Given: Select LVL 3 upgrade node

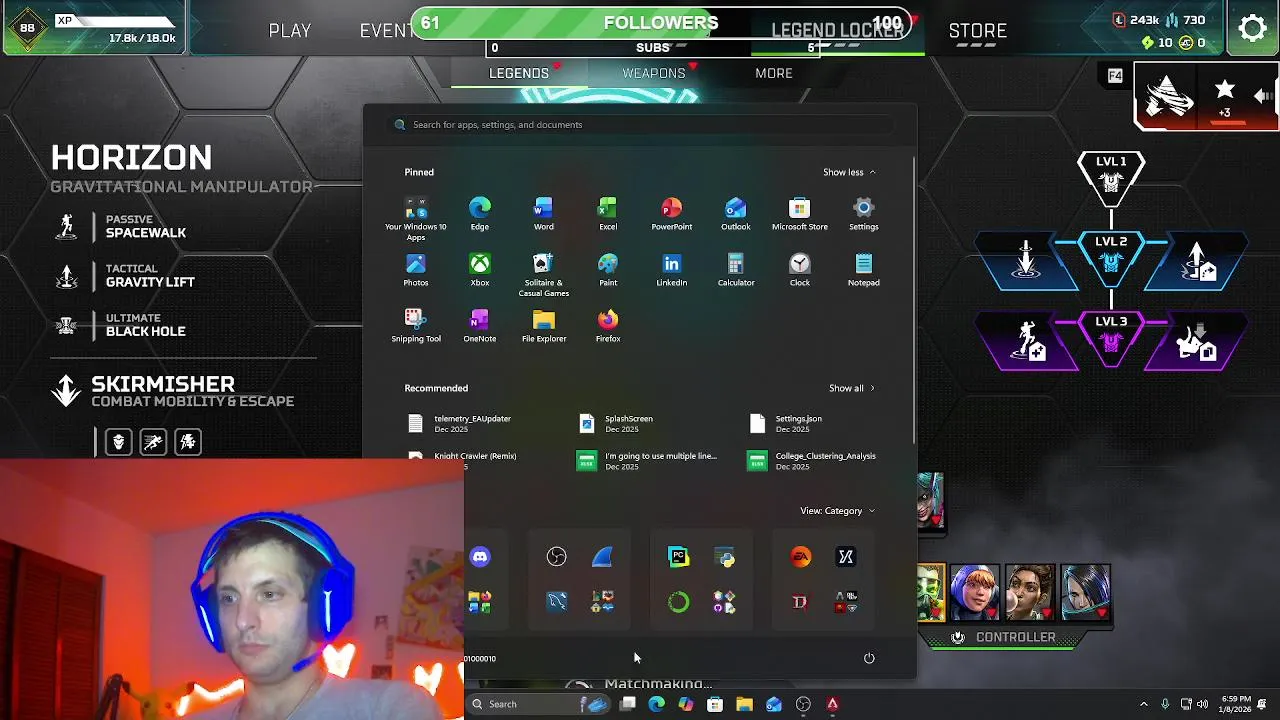Looking at the screenshot, I should [1111, 338].
